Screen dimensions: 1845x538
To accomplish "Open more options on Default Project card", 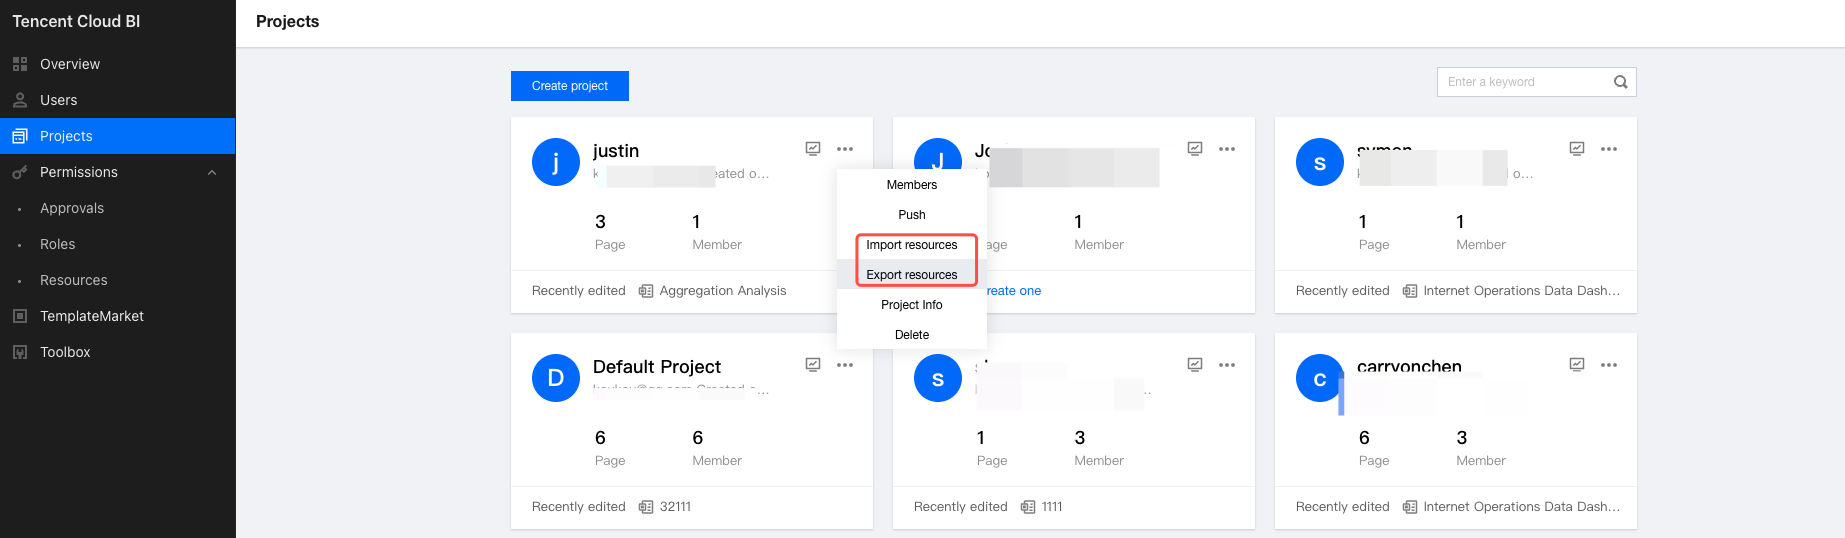I will point(845,365).
